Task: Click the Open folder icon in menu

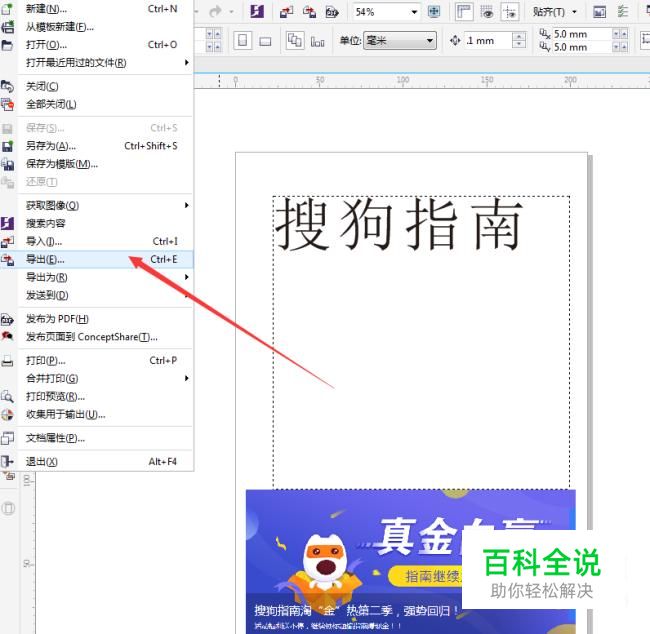Action: 7,45
